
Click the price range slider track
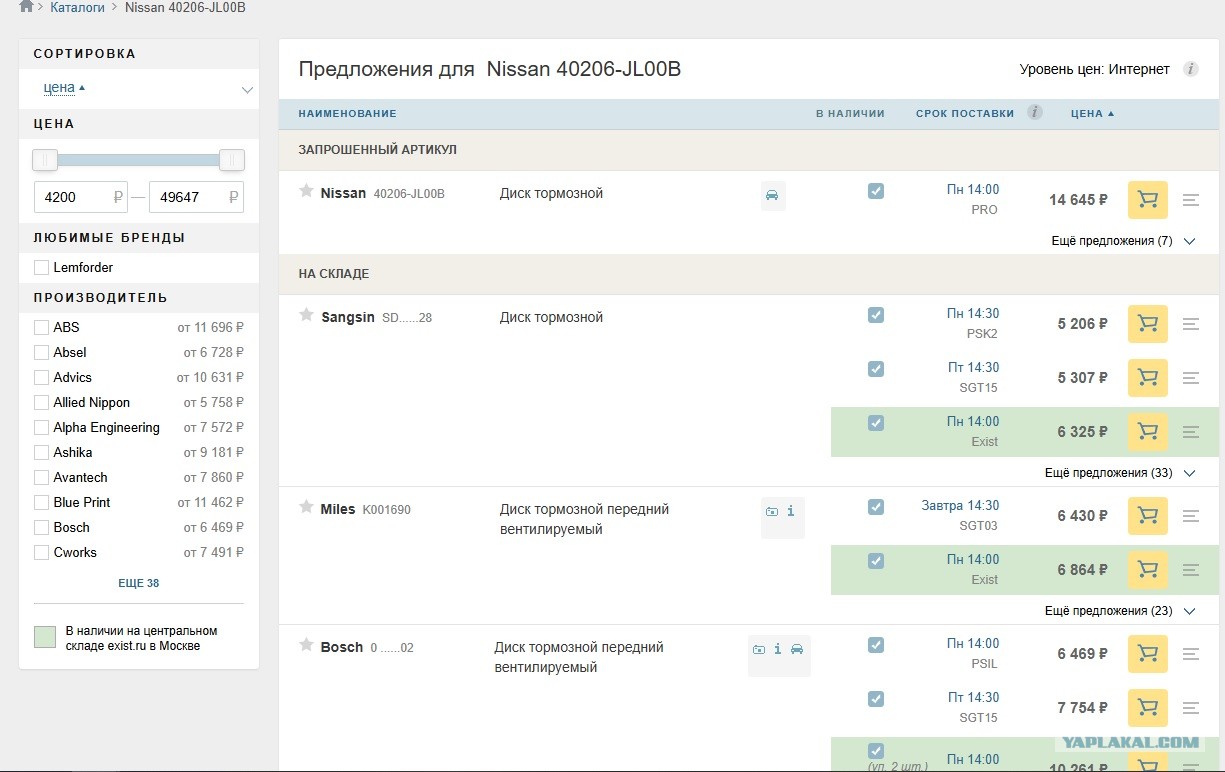139,160
